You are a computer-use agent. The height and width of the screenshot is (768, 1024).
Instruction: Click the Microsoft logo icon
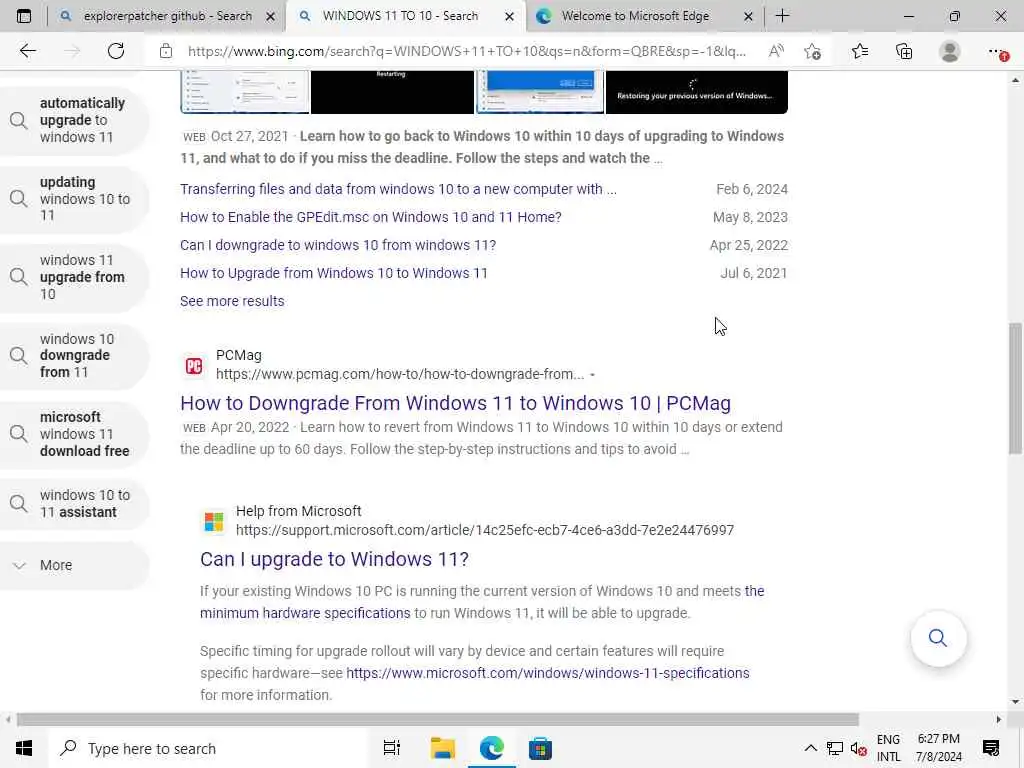[214, 521]
